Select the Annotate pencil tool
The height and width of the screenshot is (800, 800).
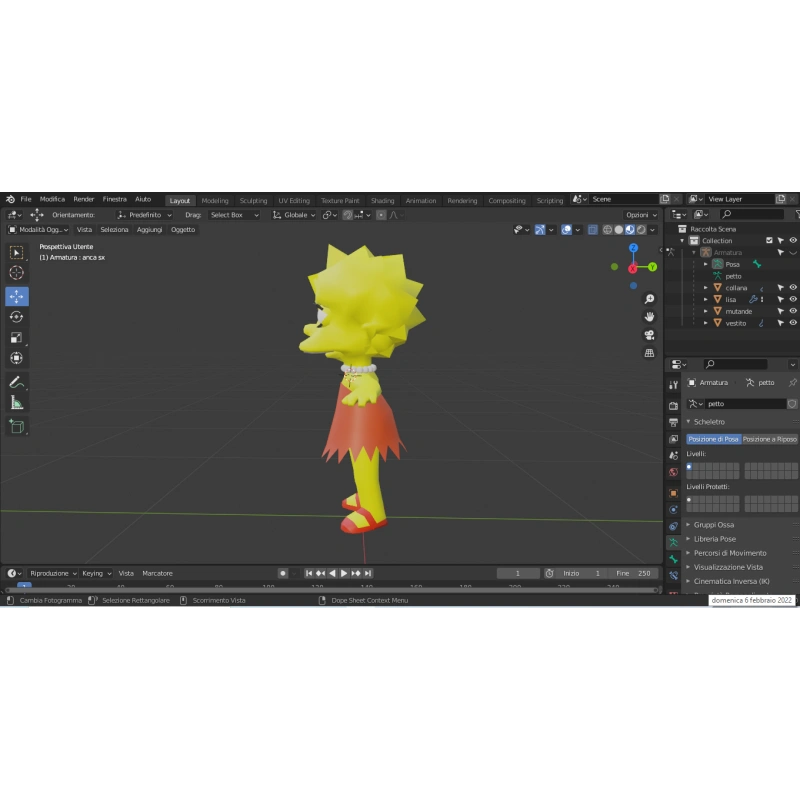click(16, 382)
